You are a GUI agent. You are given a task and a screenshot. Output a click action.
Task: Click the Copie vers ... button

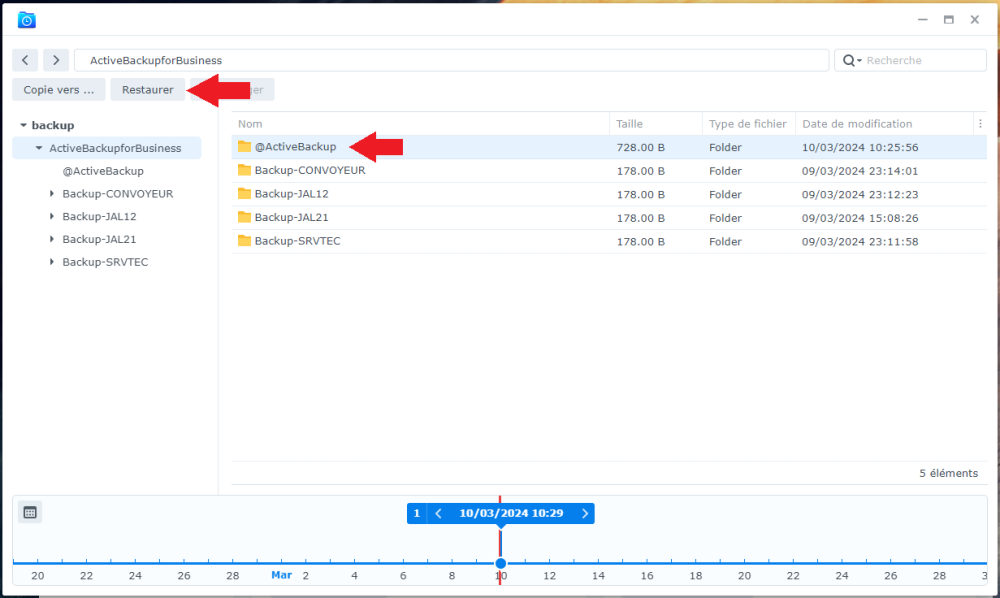click(x=59, y=90)
